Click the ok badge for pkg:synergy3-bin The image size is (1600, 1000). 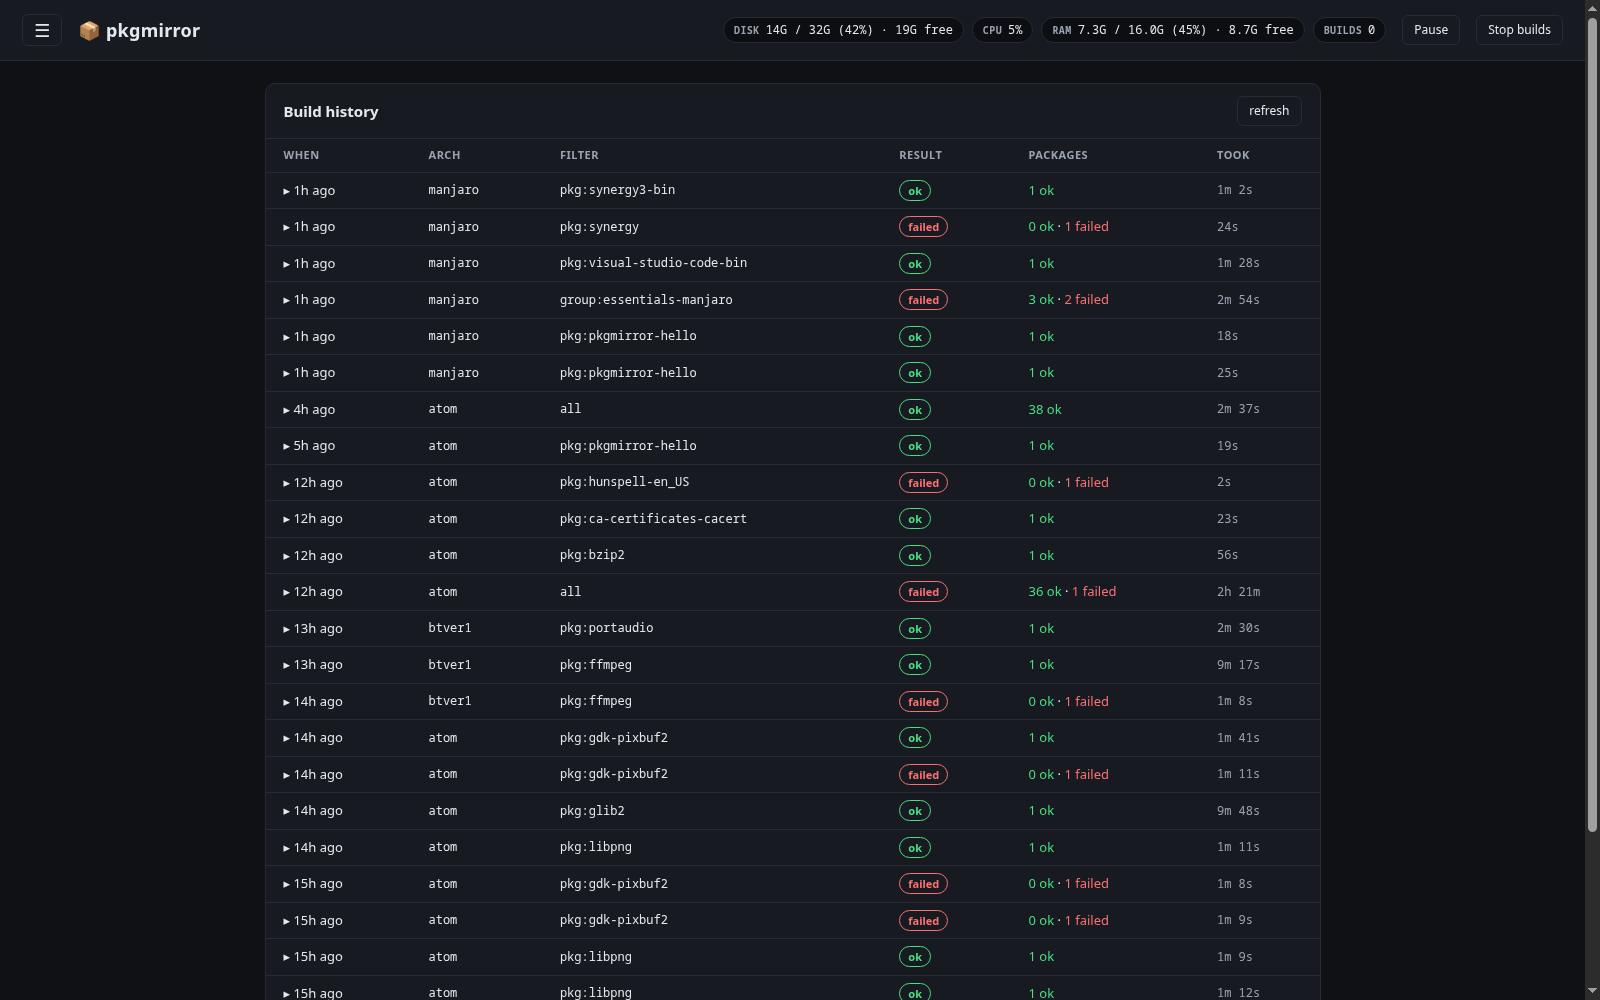tap(915, 190)
